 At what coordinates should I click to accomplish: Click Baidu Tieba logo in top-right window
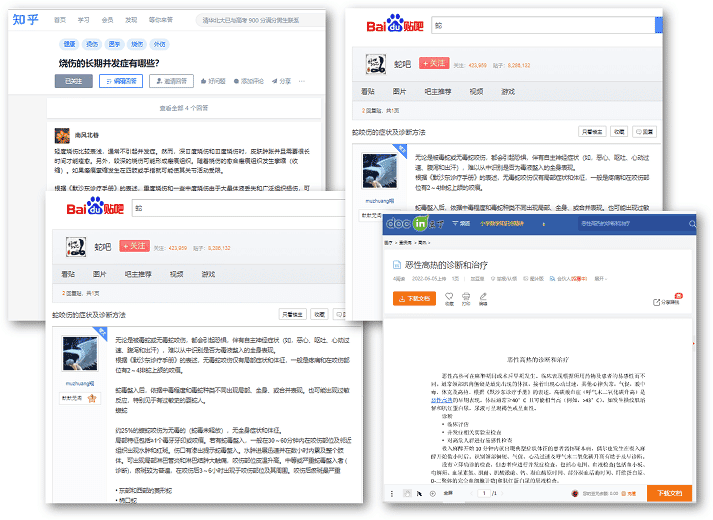pyautogui.click(x=395, y=24)
